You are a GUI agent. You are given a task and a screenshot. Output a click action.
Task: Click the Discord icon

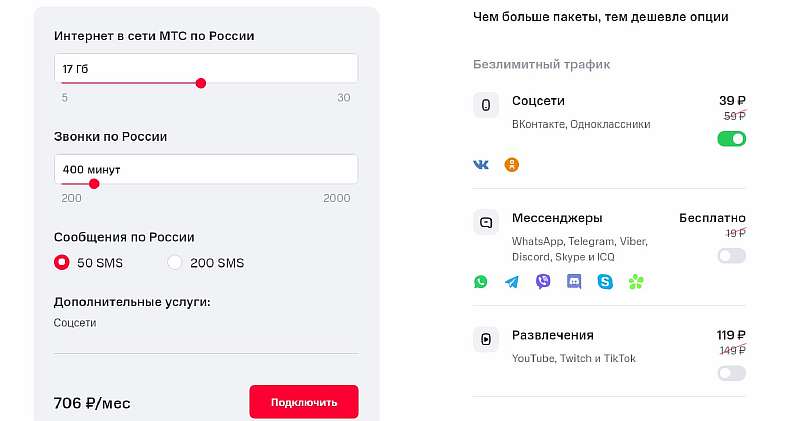click(x=574, y=282)
